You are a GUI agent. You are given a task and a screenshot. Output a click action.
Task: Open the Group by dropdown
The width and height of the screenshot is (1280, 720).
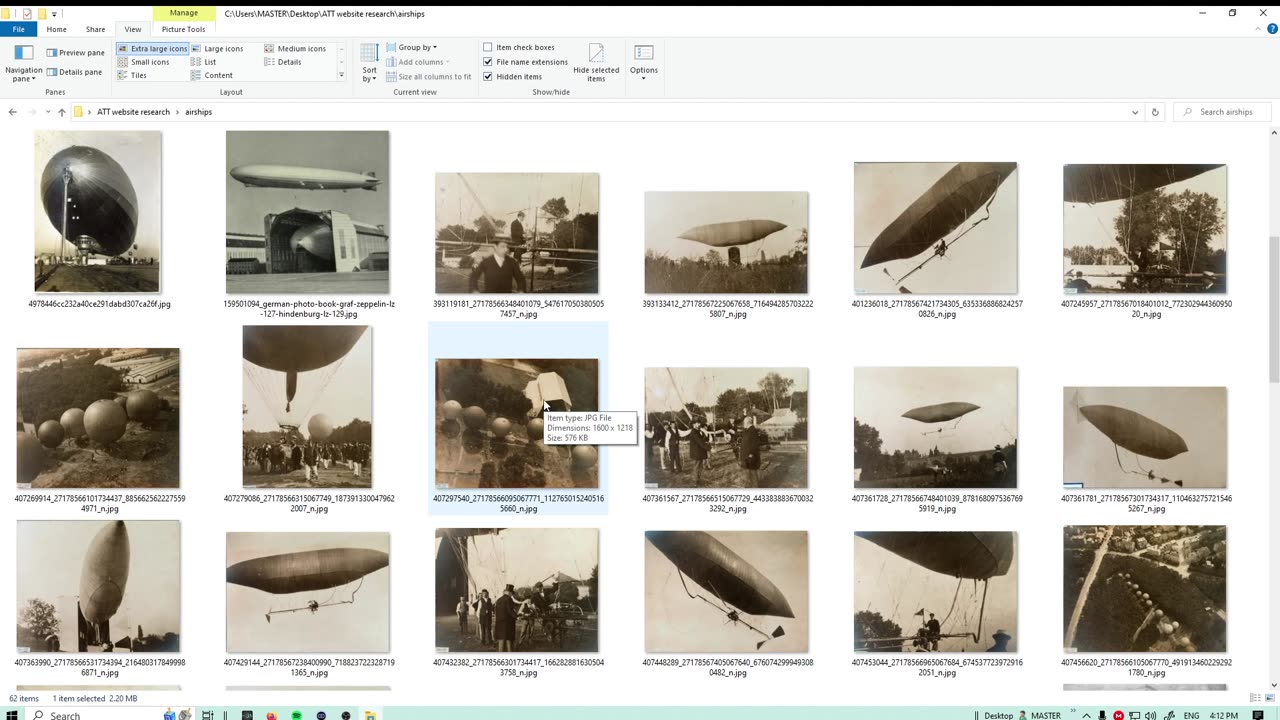point(411,47)
